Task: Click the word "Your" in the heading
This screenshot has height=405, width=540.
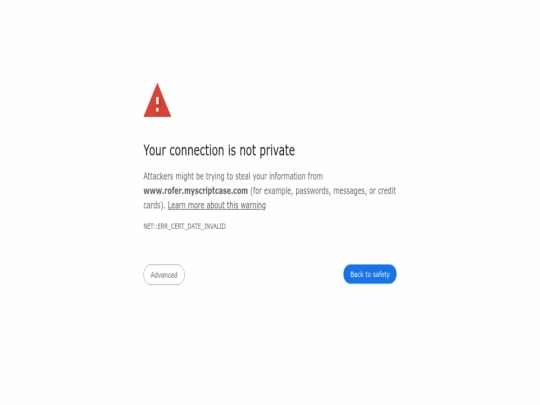Action: (x=155, y=150)
